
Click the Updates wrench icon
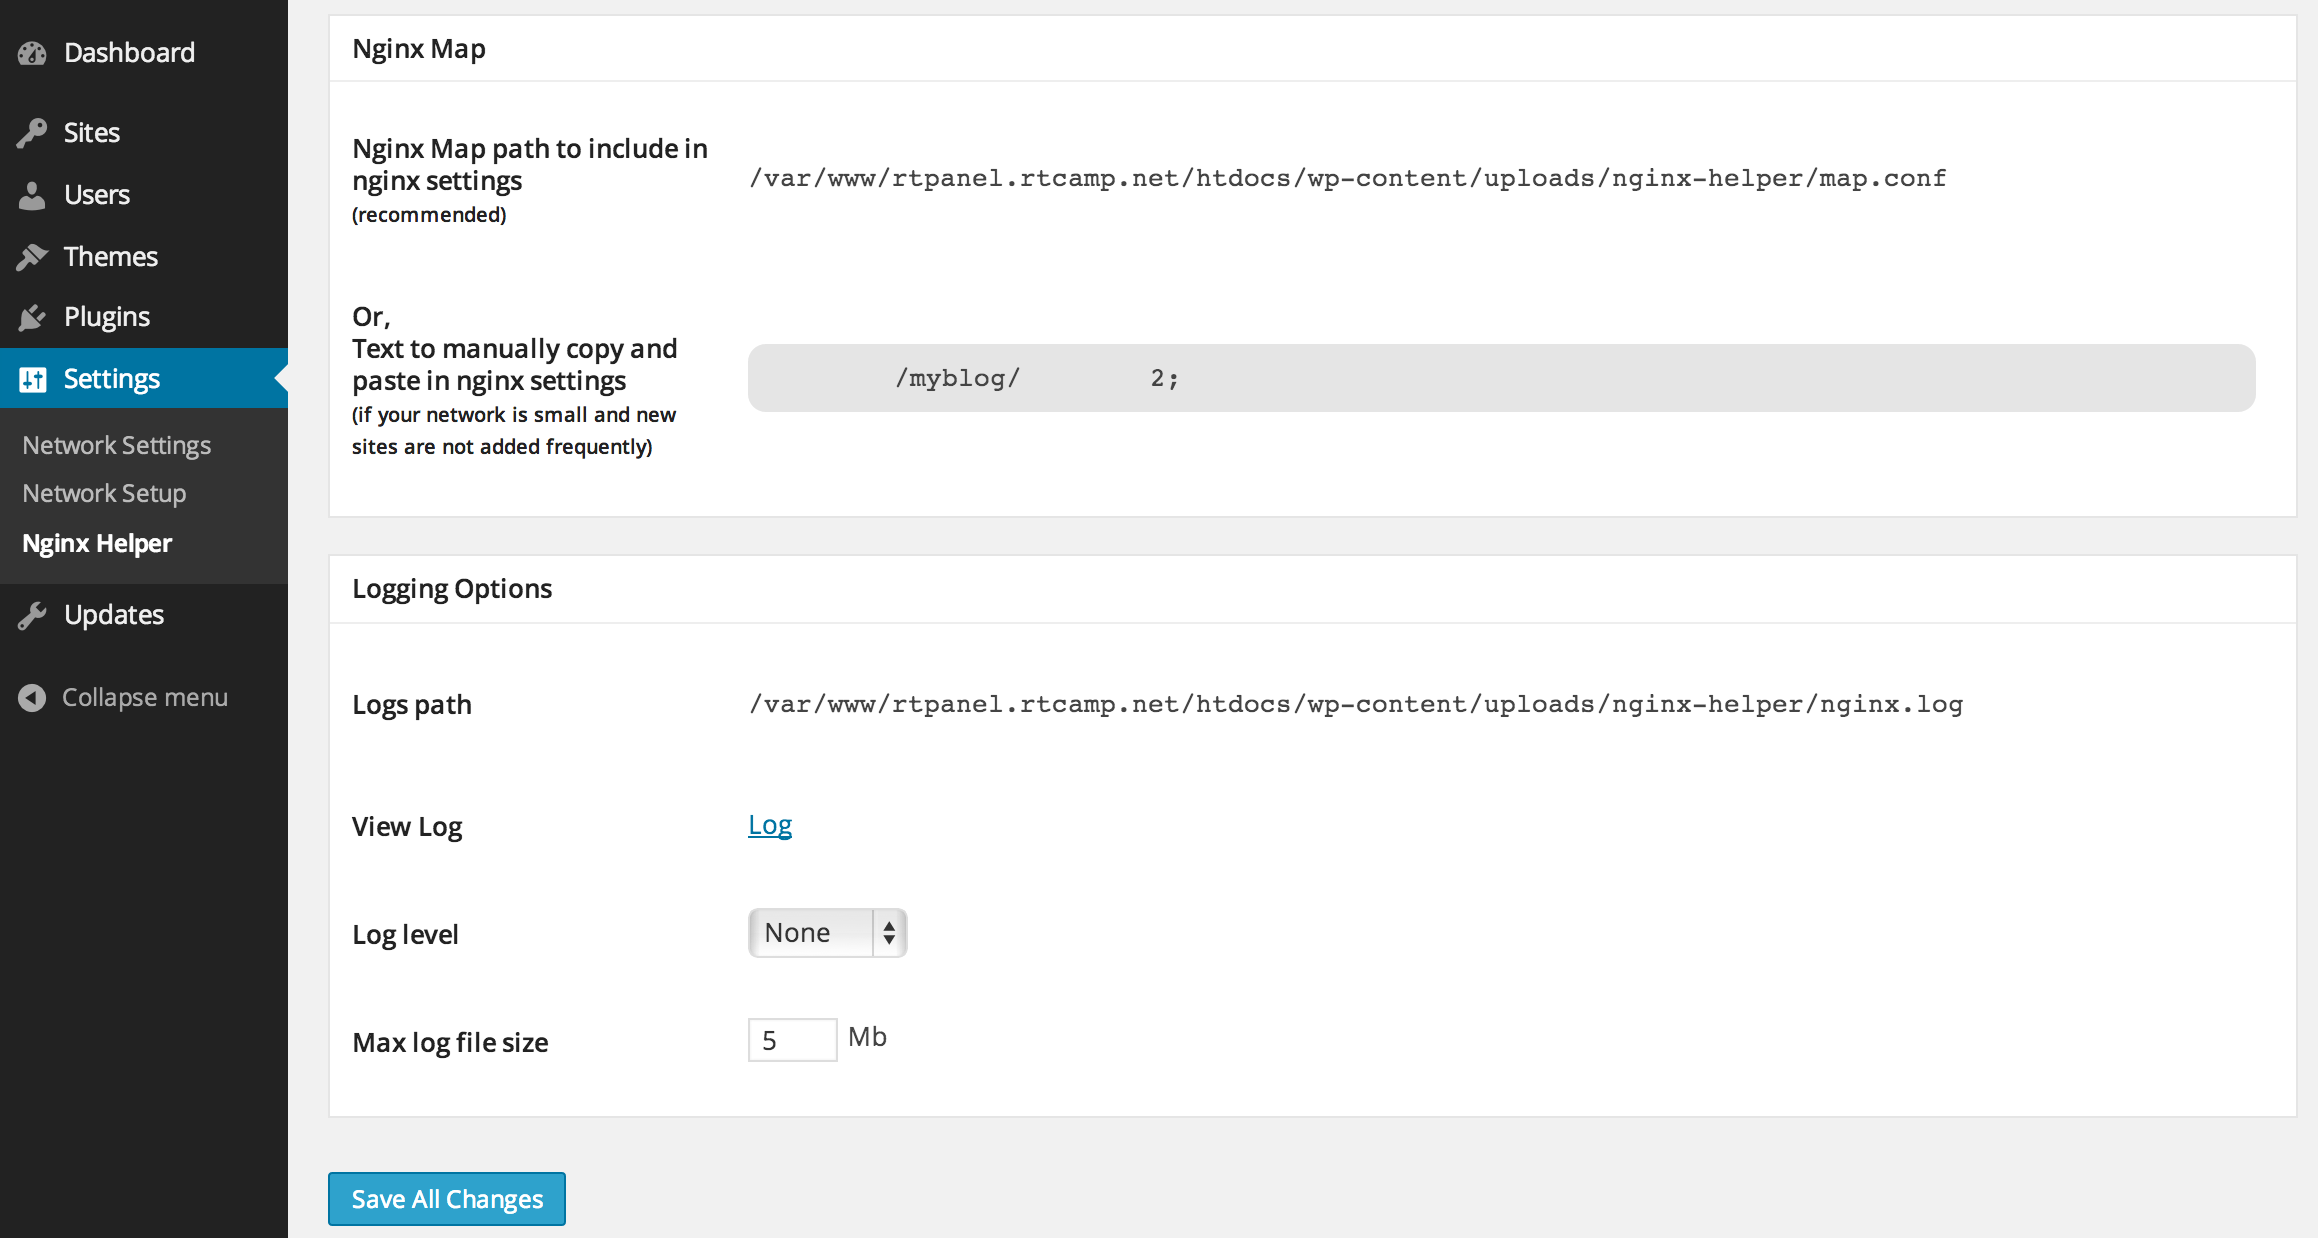(32, 615)
